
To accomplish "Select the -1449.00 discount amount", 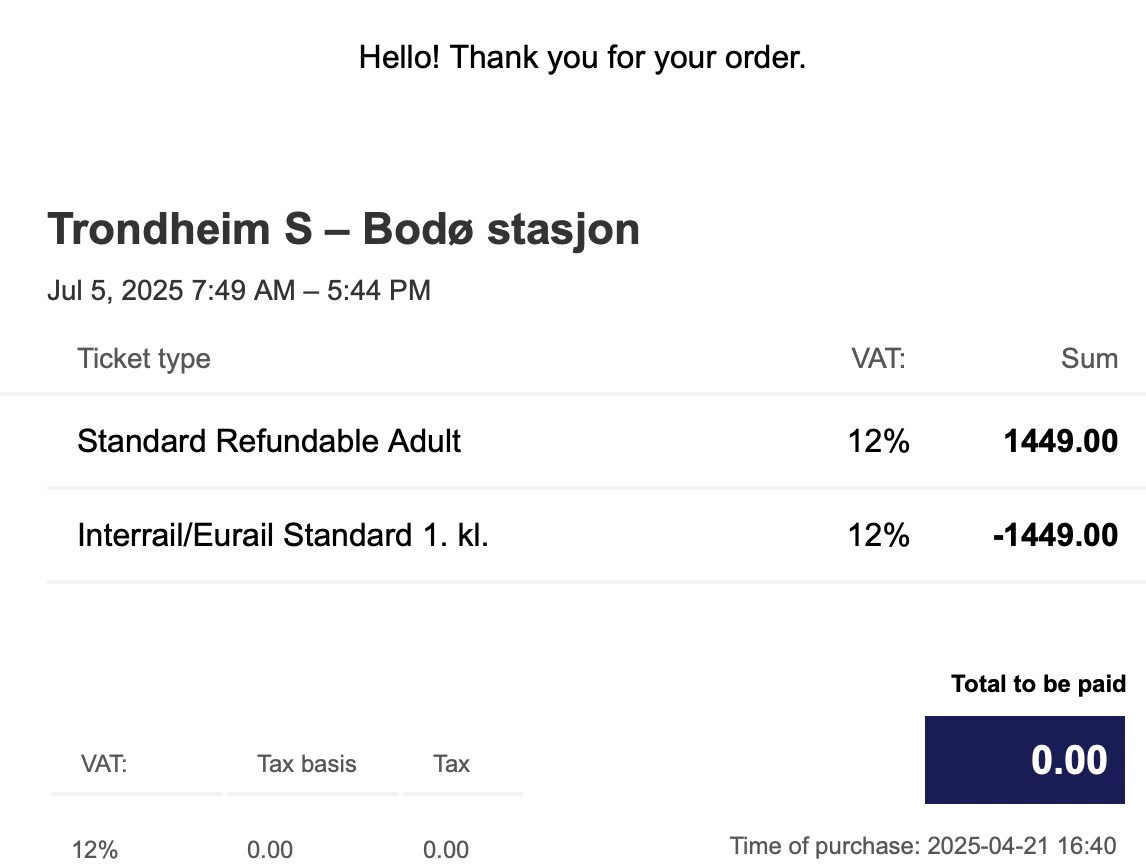I will [x=1055, y=535].
